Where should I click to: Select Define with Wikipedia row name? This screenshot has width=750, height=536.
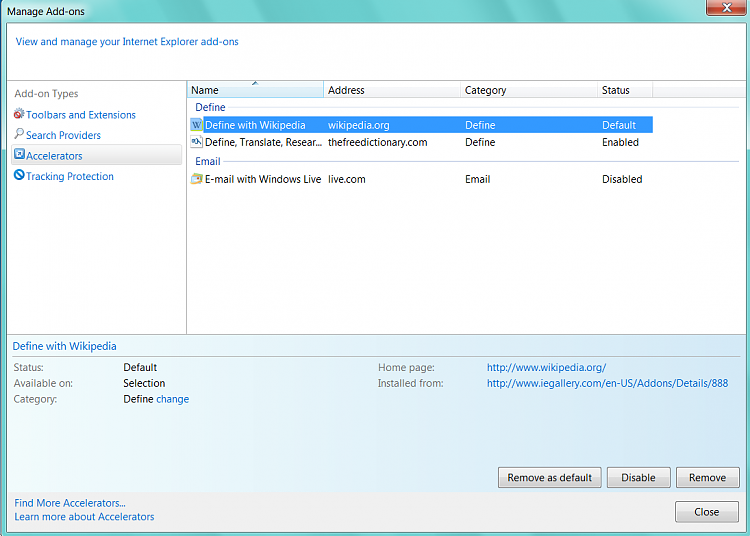255,125
